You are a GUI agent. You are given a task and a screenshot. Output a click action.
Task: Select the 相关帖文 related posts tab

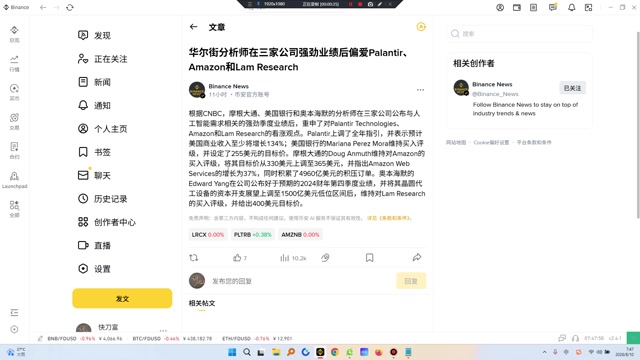coord(202,303)
